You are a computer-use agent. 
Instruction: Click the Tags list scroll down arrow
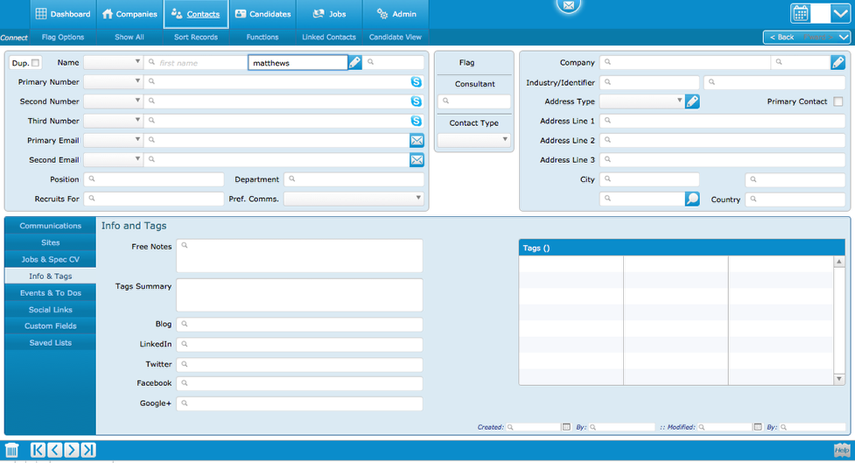click(x=839, y=379)
